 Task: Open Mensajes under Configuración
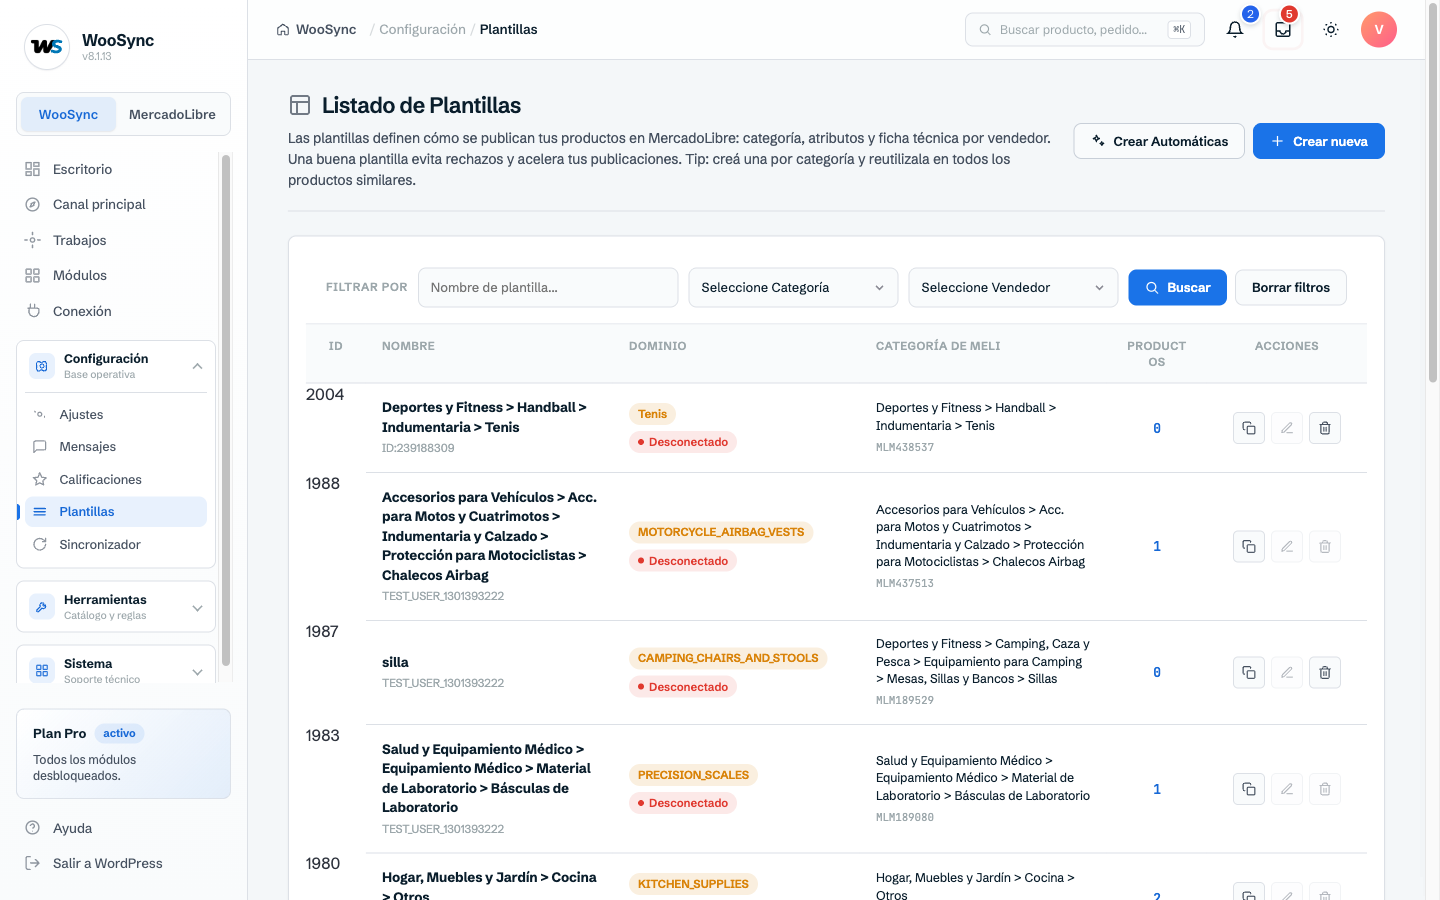116,446
